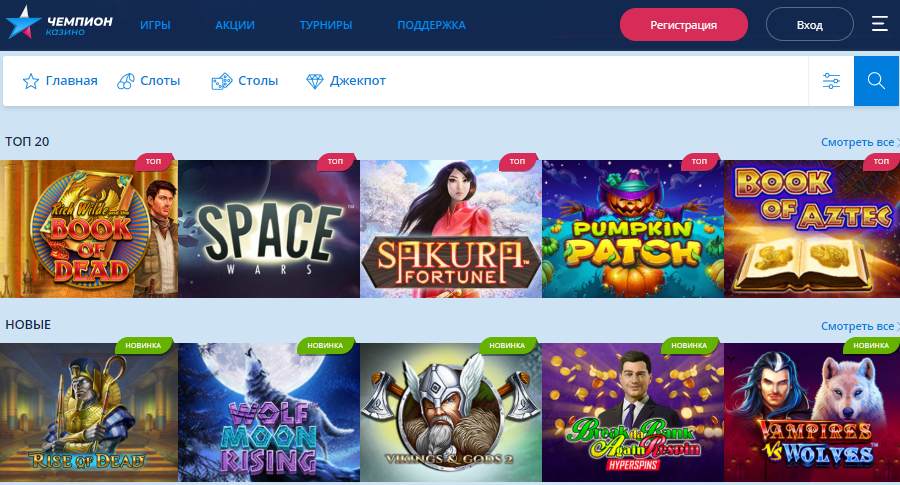The image size is (900, 485).
Task: Launch the Space Wars game thumbnail
Action: 269,228
